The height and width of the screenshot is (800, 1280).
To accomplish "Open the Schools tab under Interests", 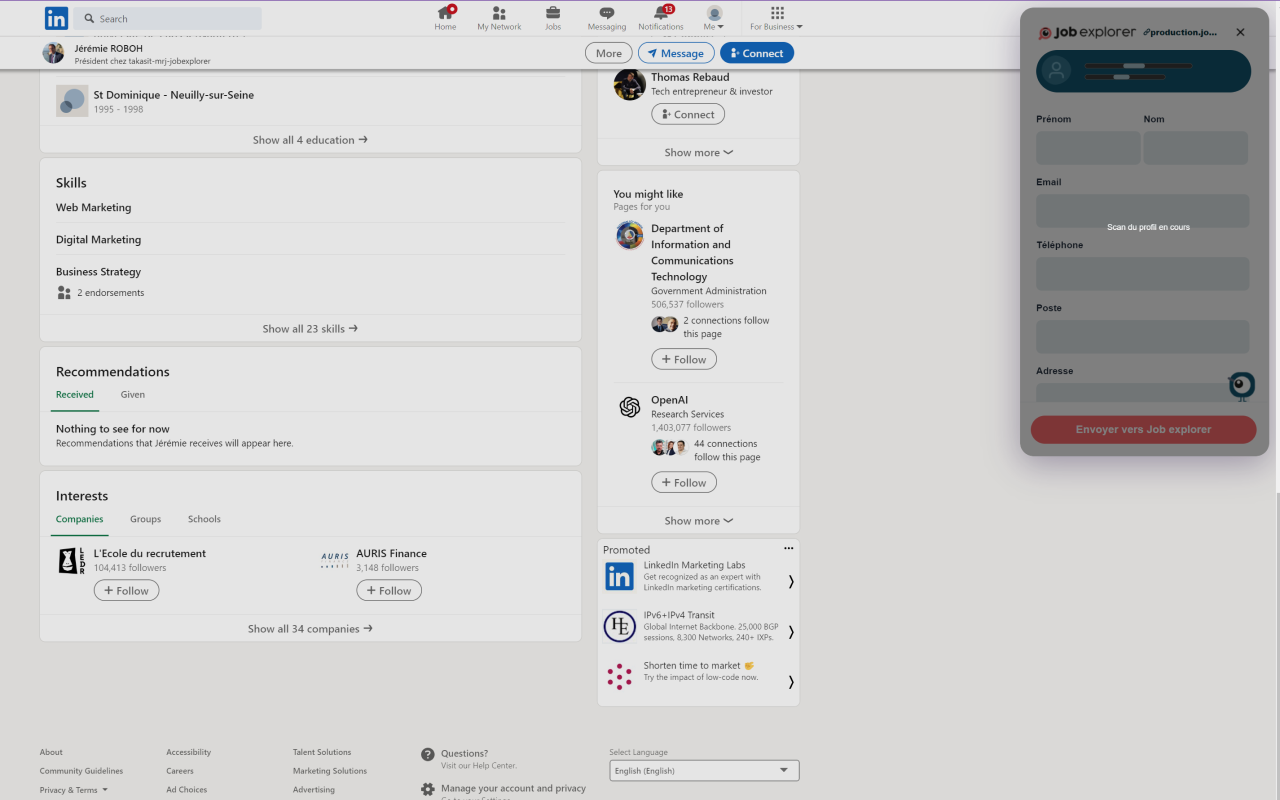I will [x=204, y=519].
